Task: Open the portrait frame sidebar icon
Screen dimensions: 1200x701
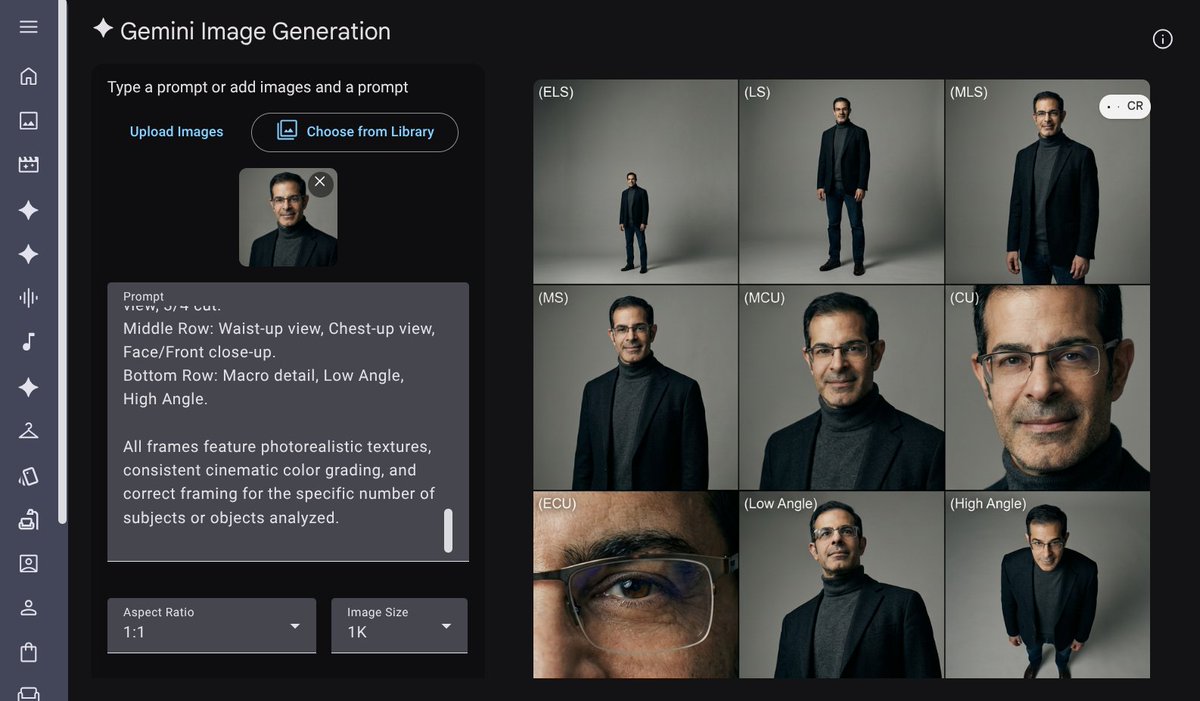Action: pyautogui.click(x=28, y=563)
